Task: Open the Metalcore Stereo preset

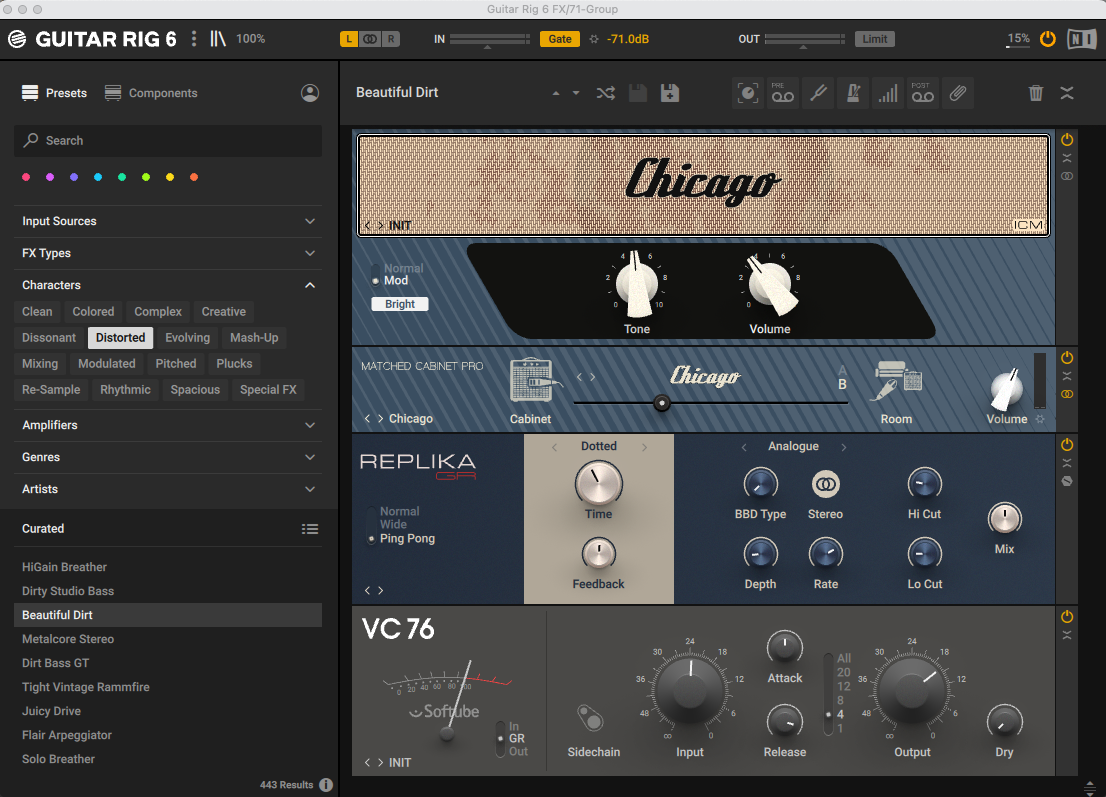Action: click(168, 639)
